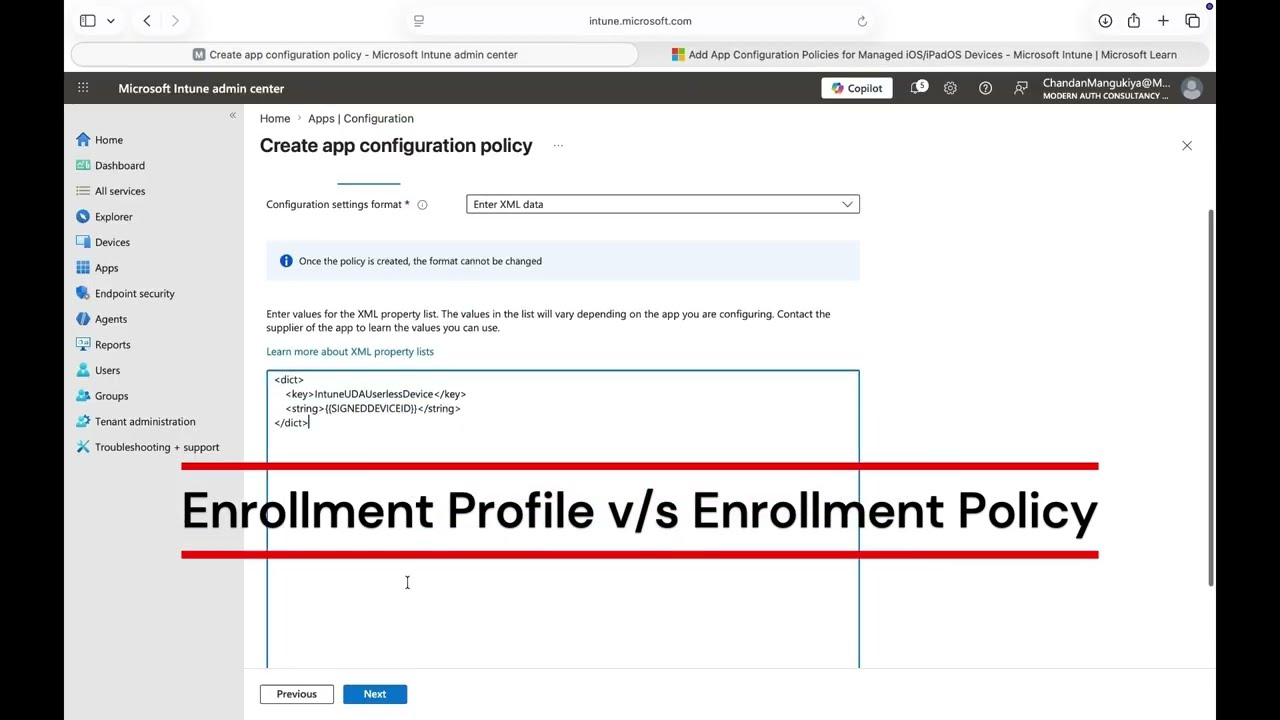The image size is (1280, 720).
Task: Open the account avatar menu
Action: coord(1191,88)
